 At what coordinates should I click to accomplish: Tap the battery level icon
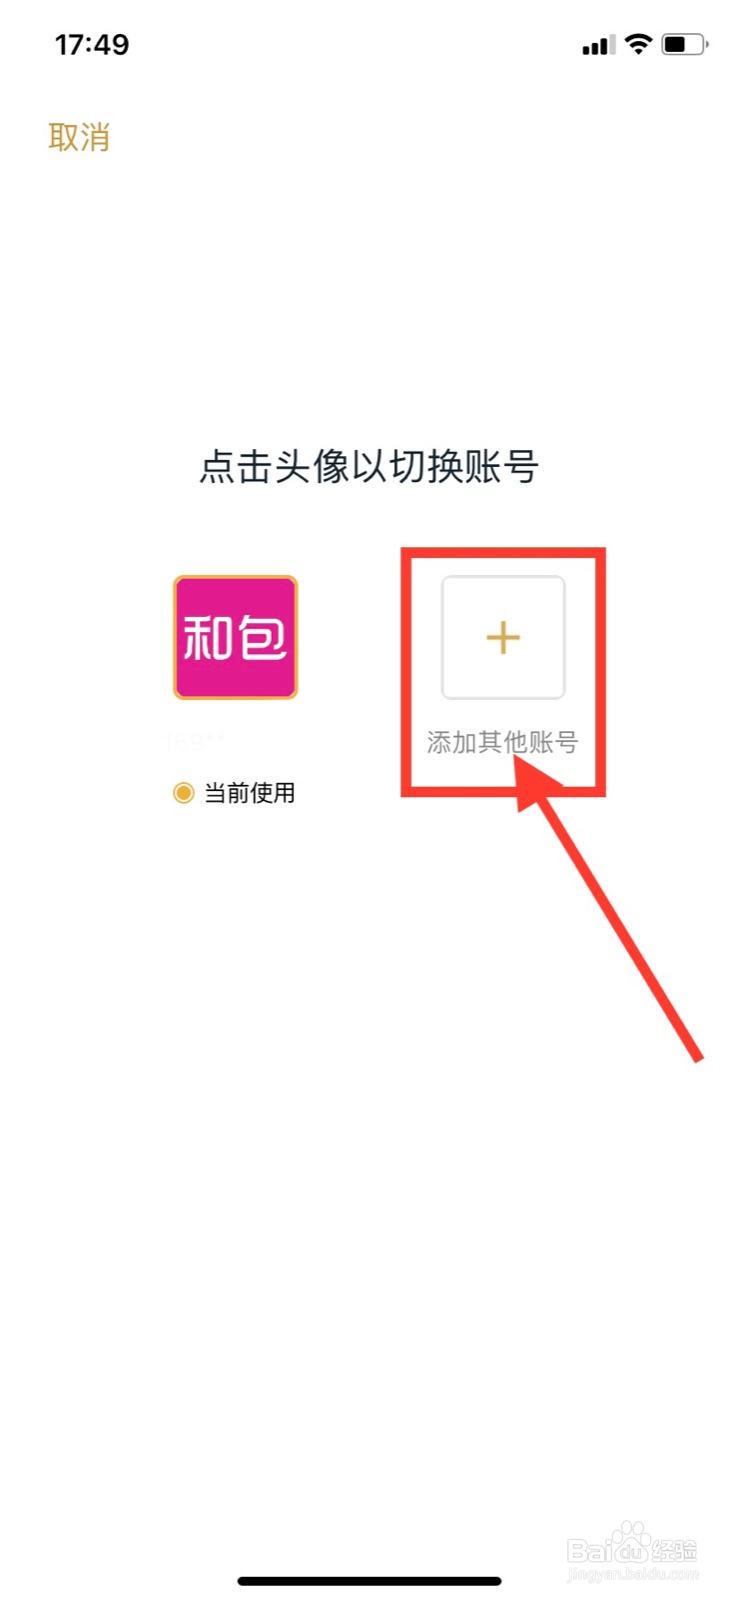(685, 44)
